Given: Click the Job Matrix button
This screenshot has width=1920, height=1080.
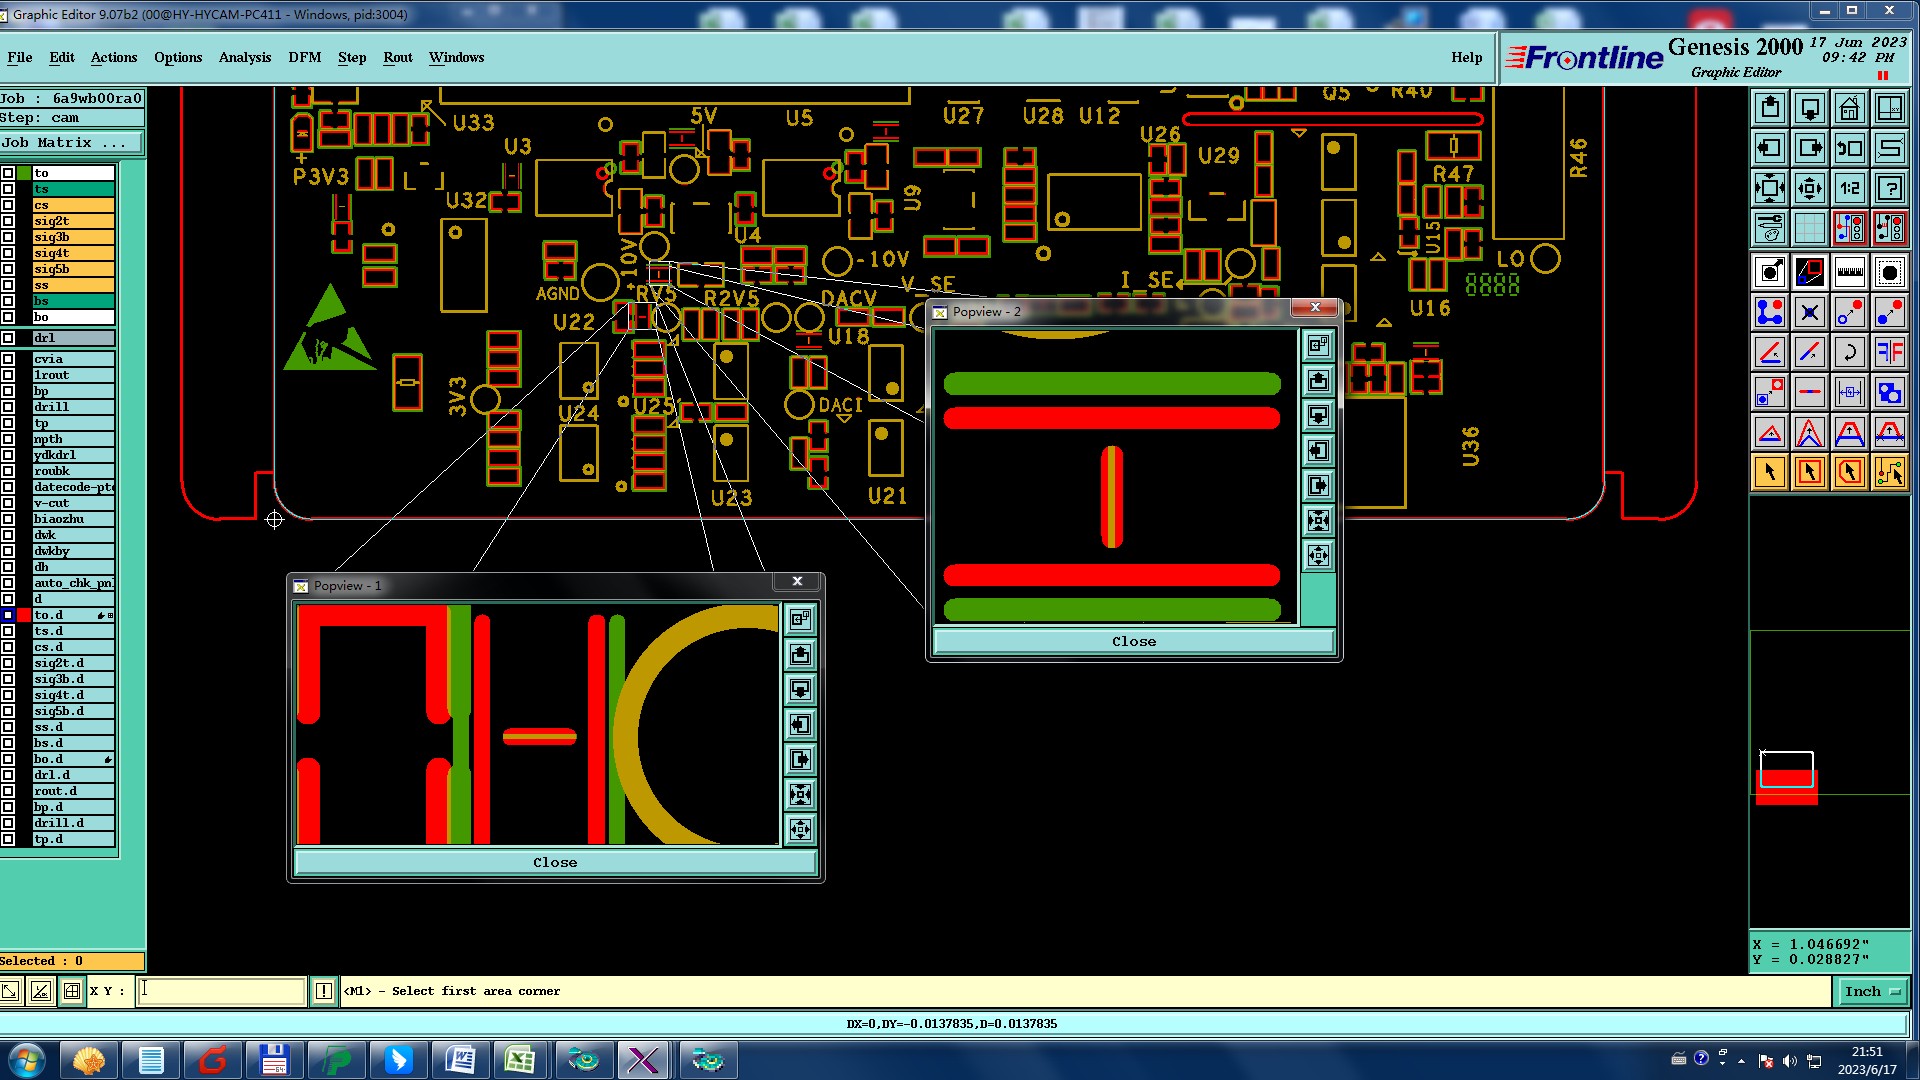Looking at the screenshot, I should tap(72, 143).
